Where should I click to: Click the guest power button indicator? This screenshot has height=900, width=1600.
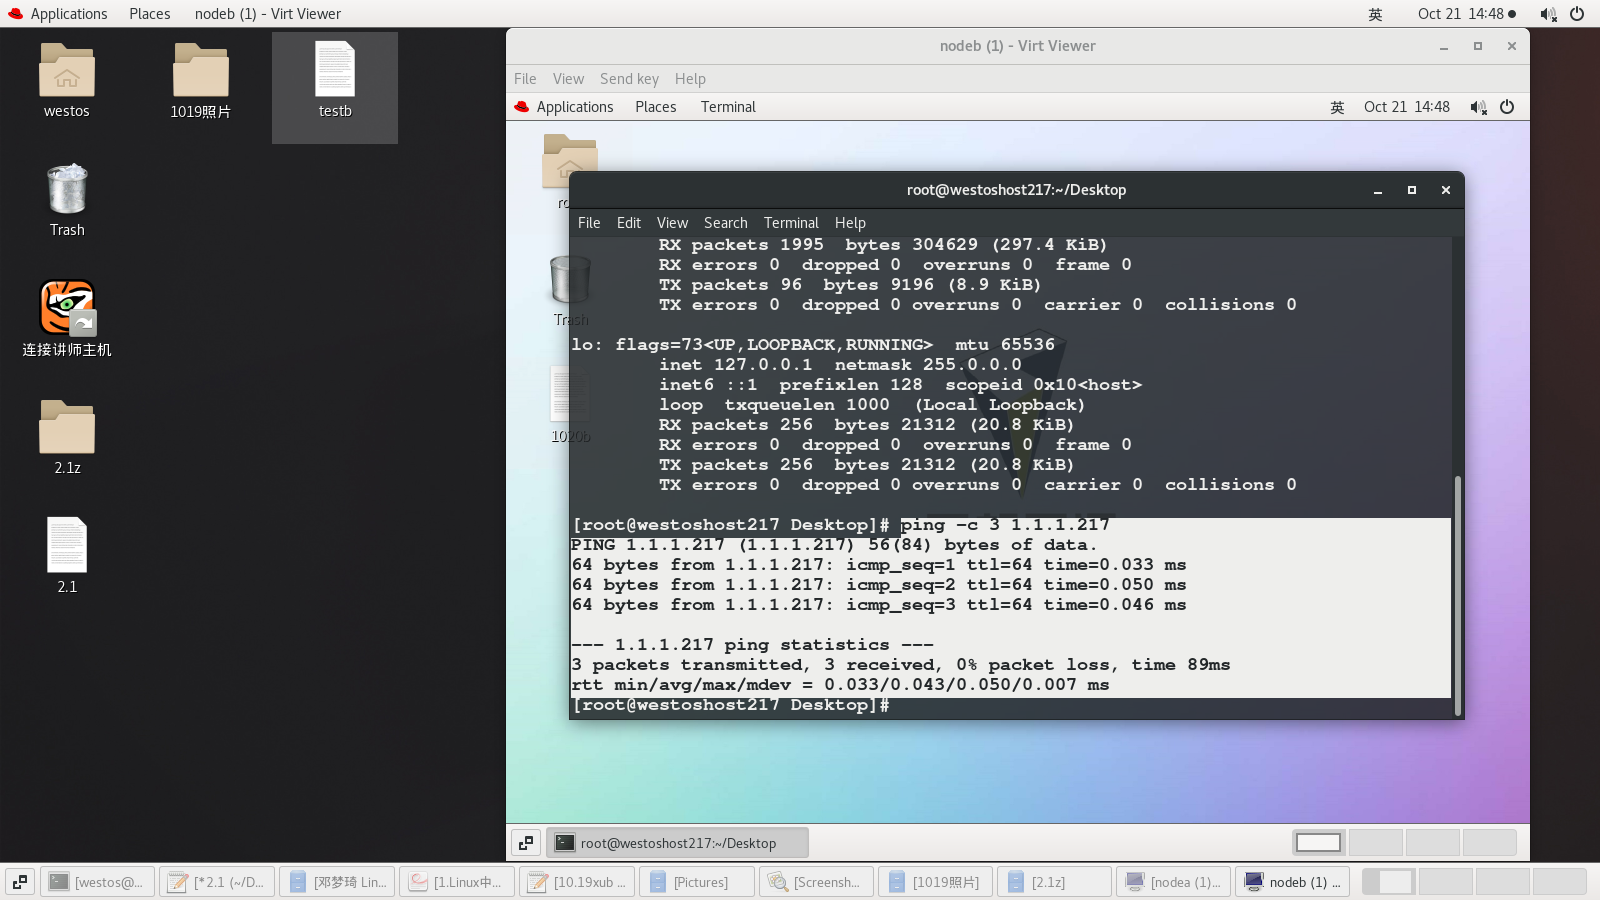[x=1507, y=107]
